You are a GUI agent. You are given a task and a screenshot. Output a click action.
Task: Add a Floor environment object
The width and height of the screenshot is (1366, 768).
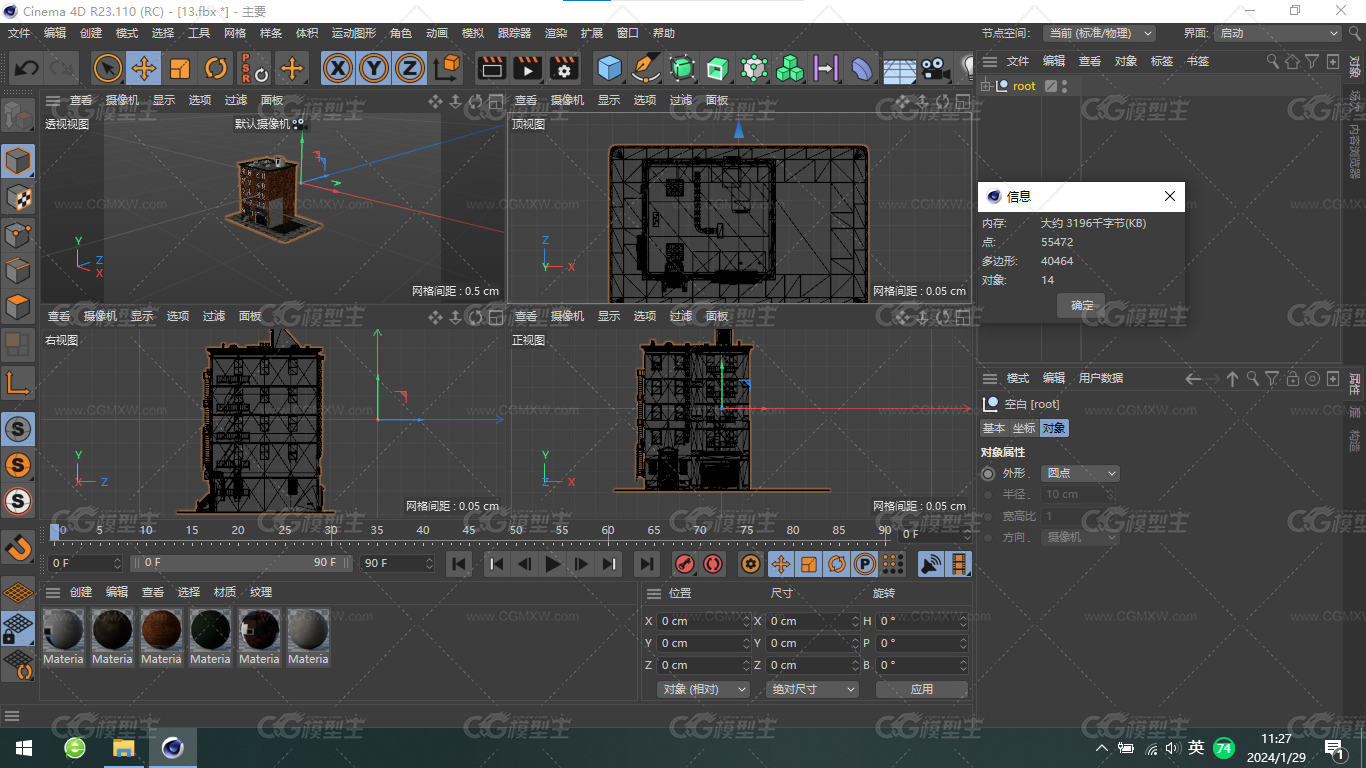(x=898, y=68)
